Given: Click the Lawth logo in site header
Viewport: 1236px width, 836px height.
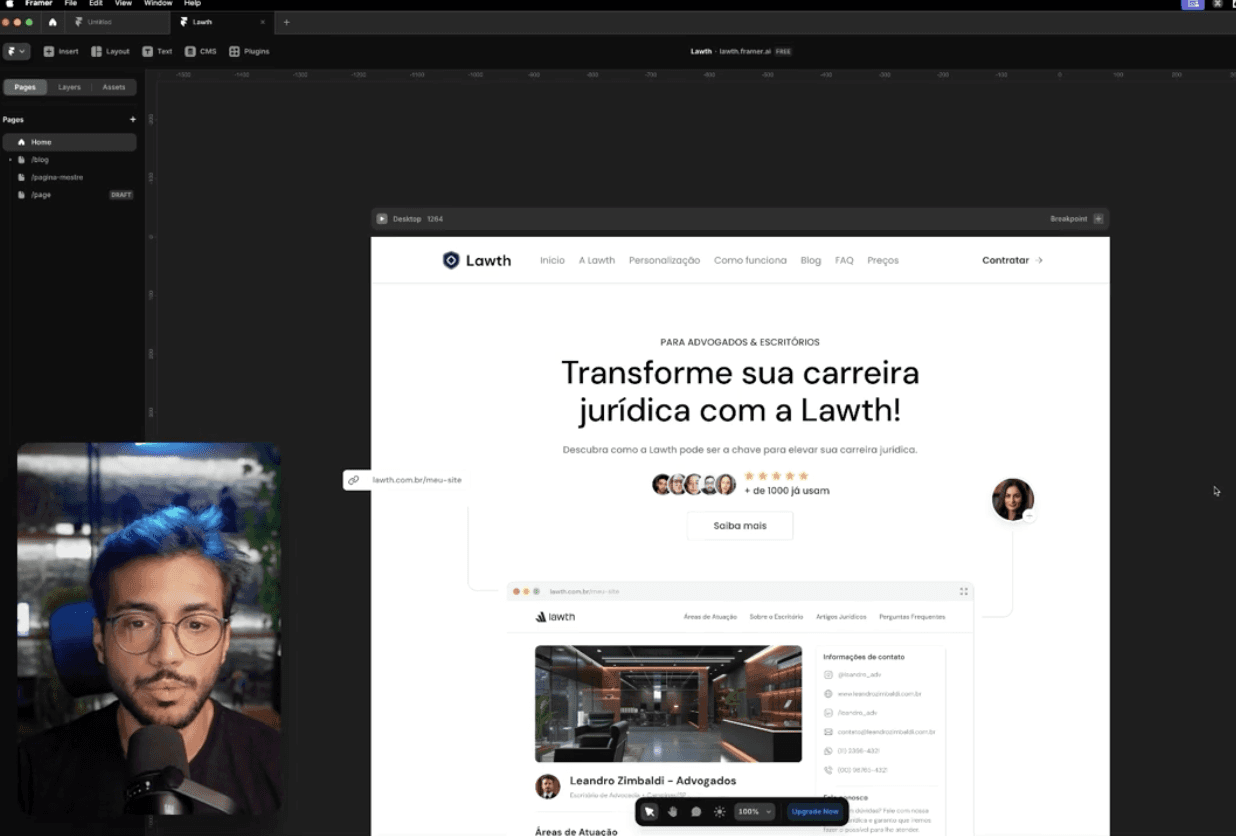Looking at the screenshot, I should pos(476,260).
